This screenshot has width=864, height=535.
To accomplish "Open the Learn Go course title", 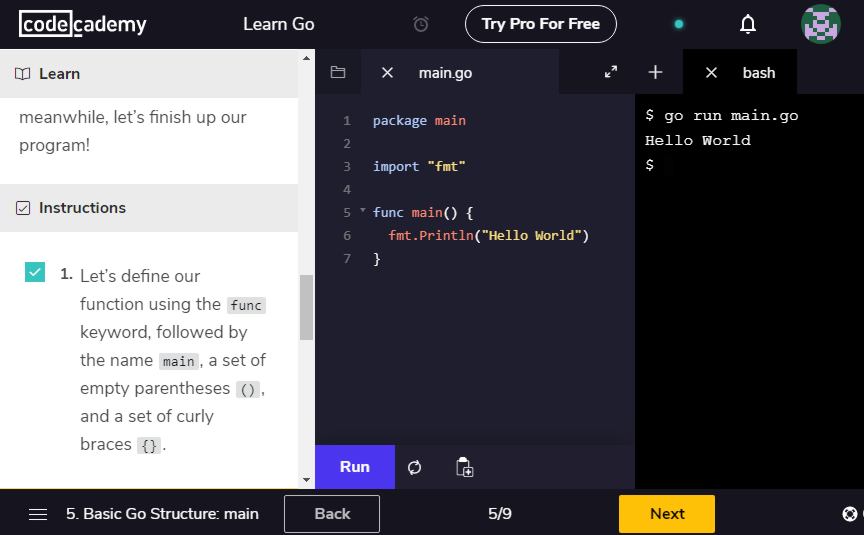I will point(279,24).
